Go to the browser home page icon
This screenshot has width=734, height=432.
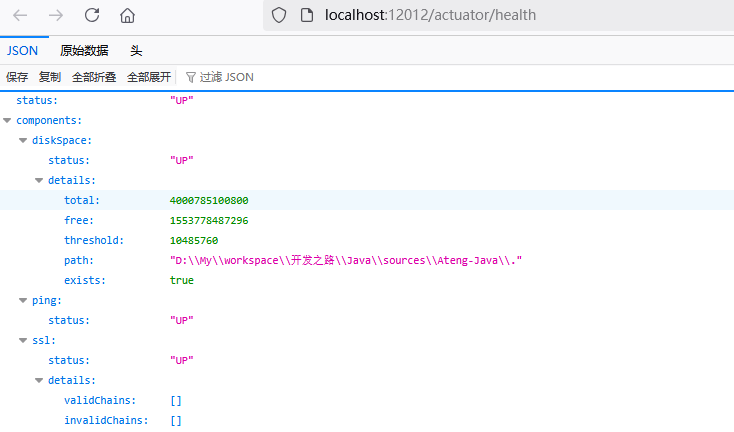pyautogui.click(x=127, y=15)
